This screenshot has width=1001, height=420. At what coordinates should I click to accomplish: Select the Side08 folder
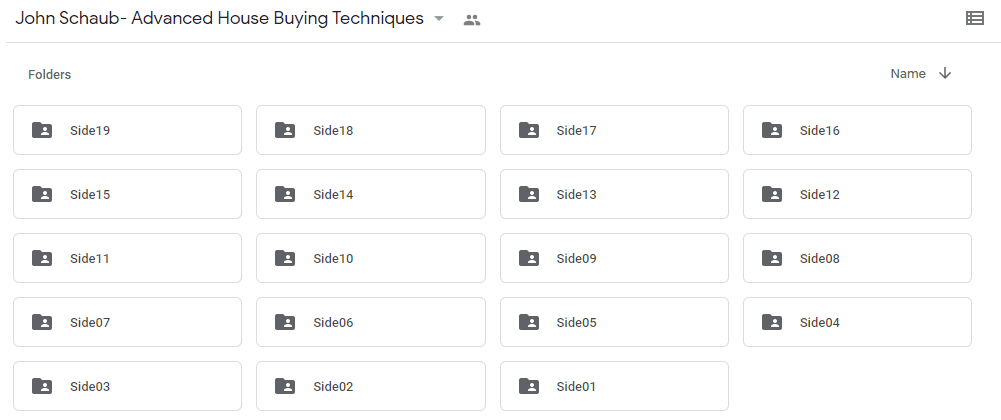[x=857, y=258]
